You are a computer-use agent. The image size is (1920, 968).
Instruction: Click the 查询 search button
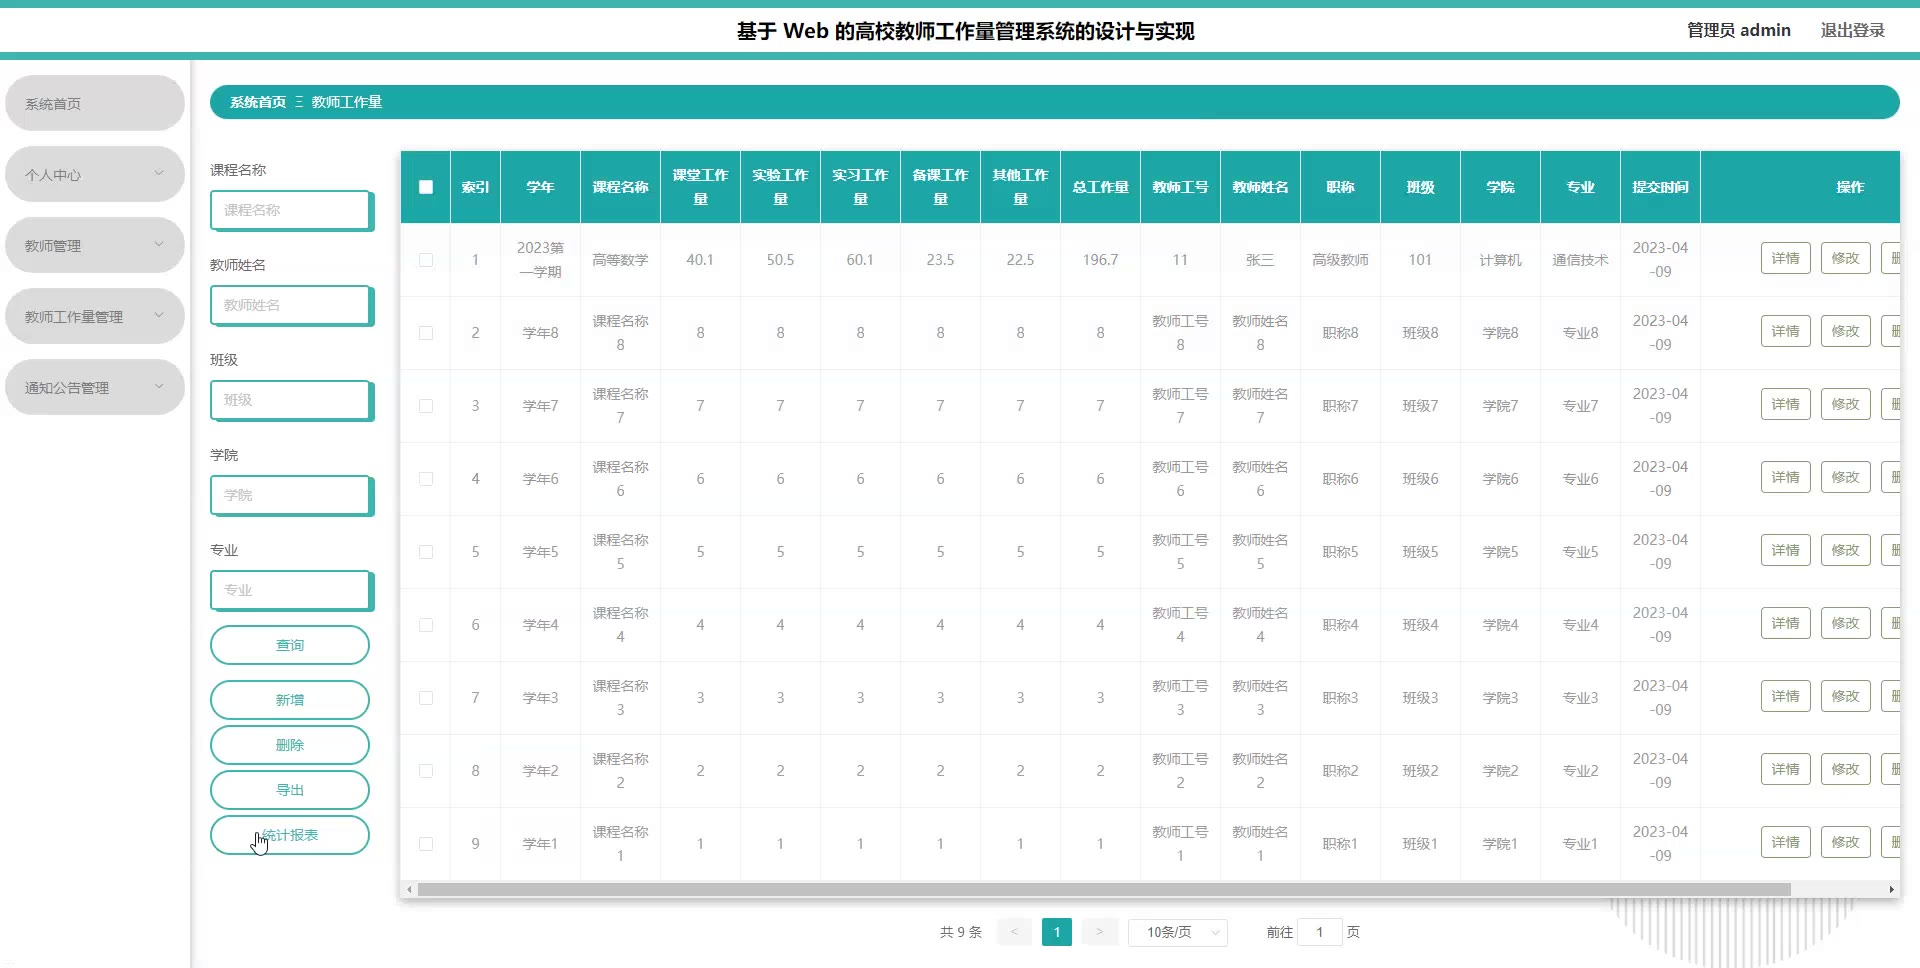pos(290,645)
